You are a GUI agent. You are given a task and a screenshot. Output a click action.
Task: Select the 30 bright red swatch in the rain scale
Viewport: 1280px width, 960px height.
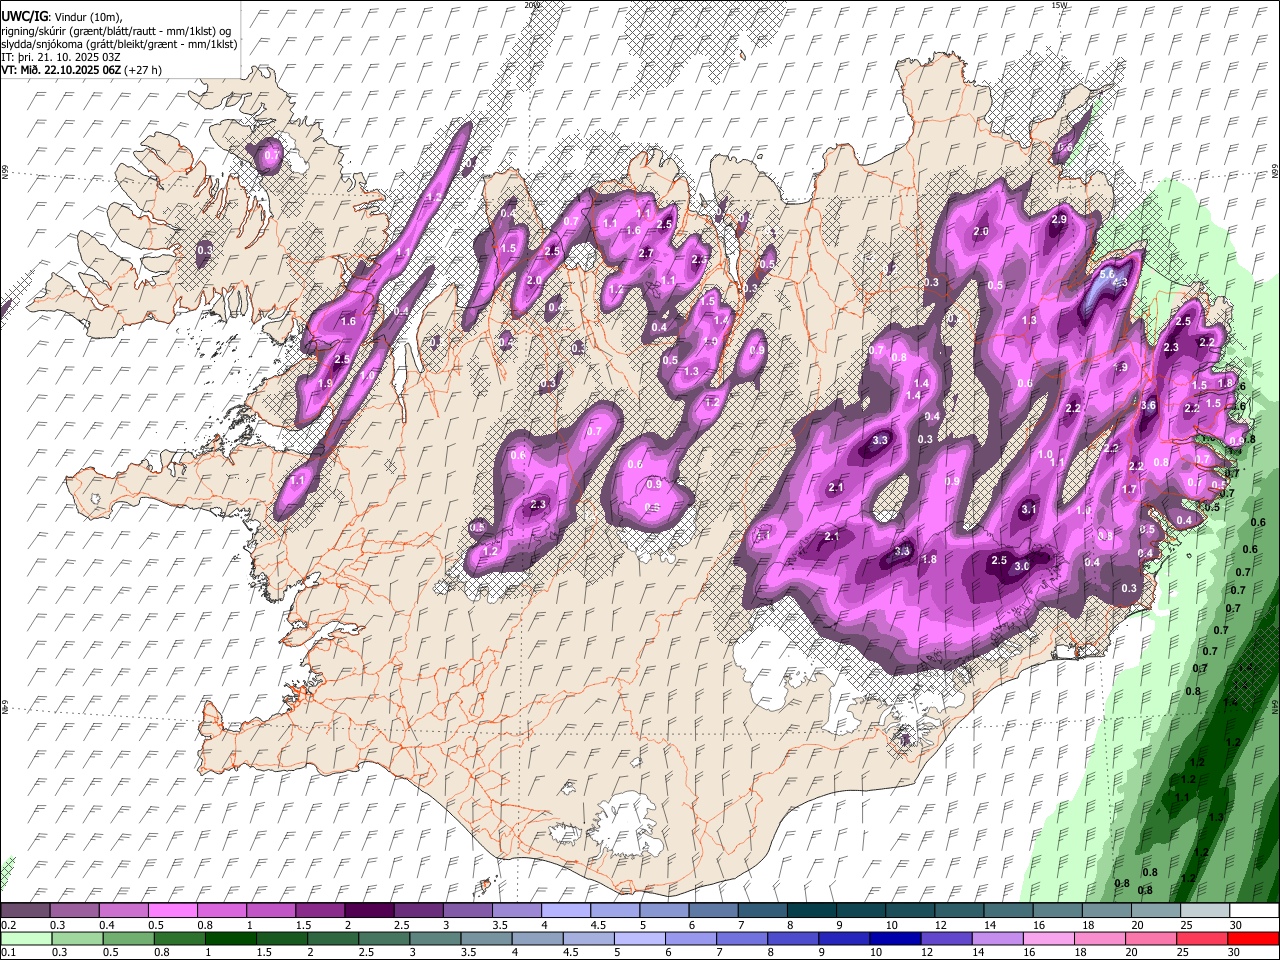[1254, 939]
